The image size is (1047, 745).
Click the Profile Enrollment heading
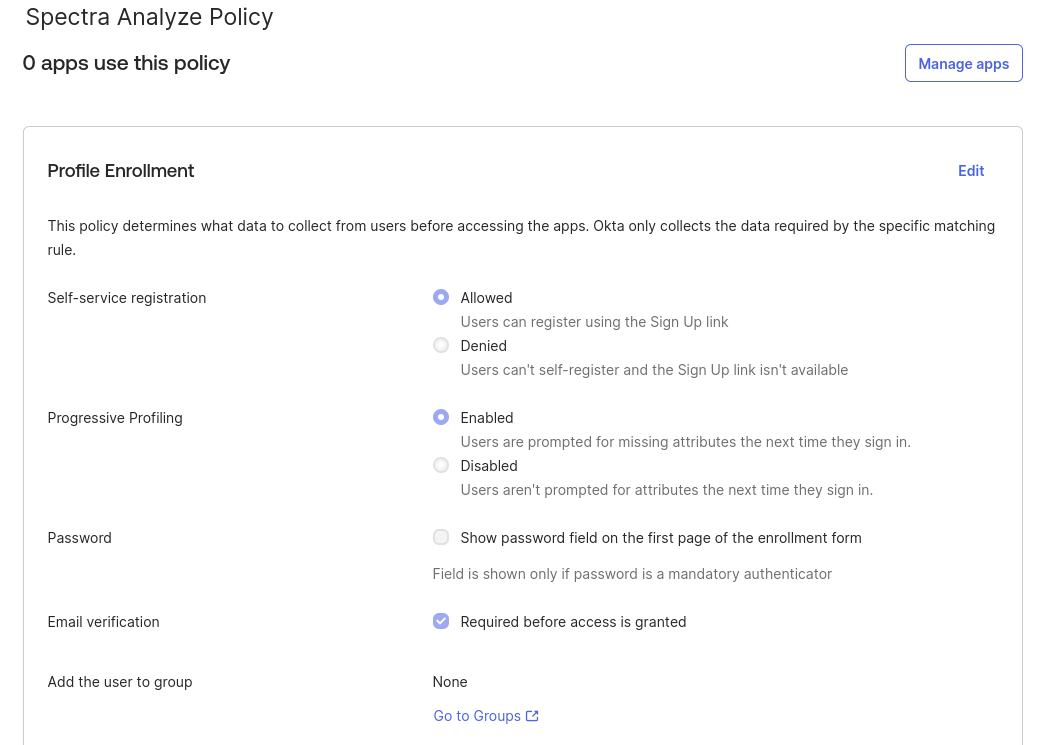121,171
